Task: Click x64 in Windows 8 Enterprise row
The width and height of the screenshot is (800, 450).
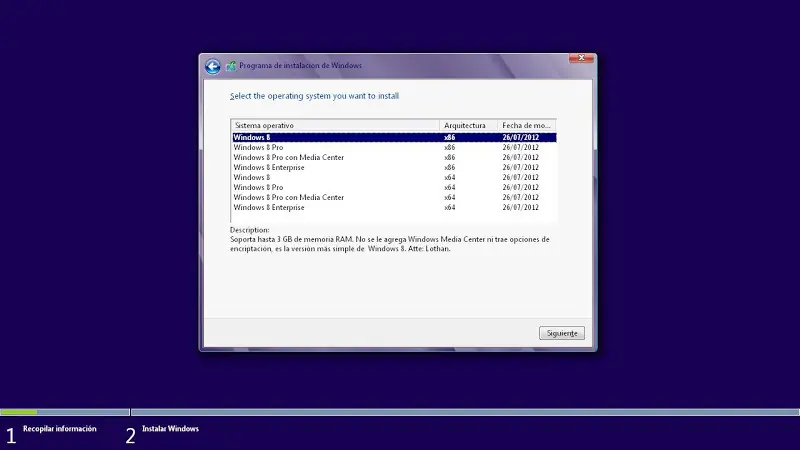Action: point(449,208)
